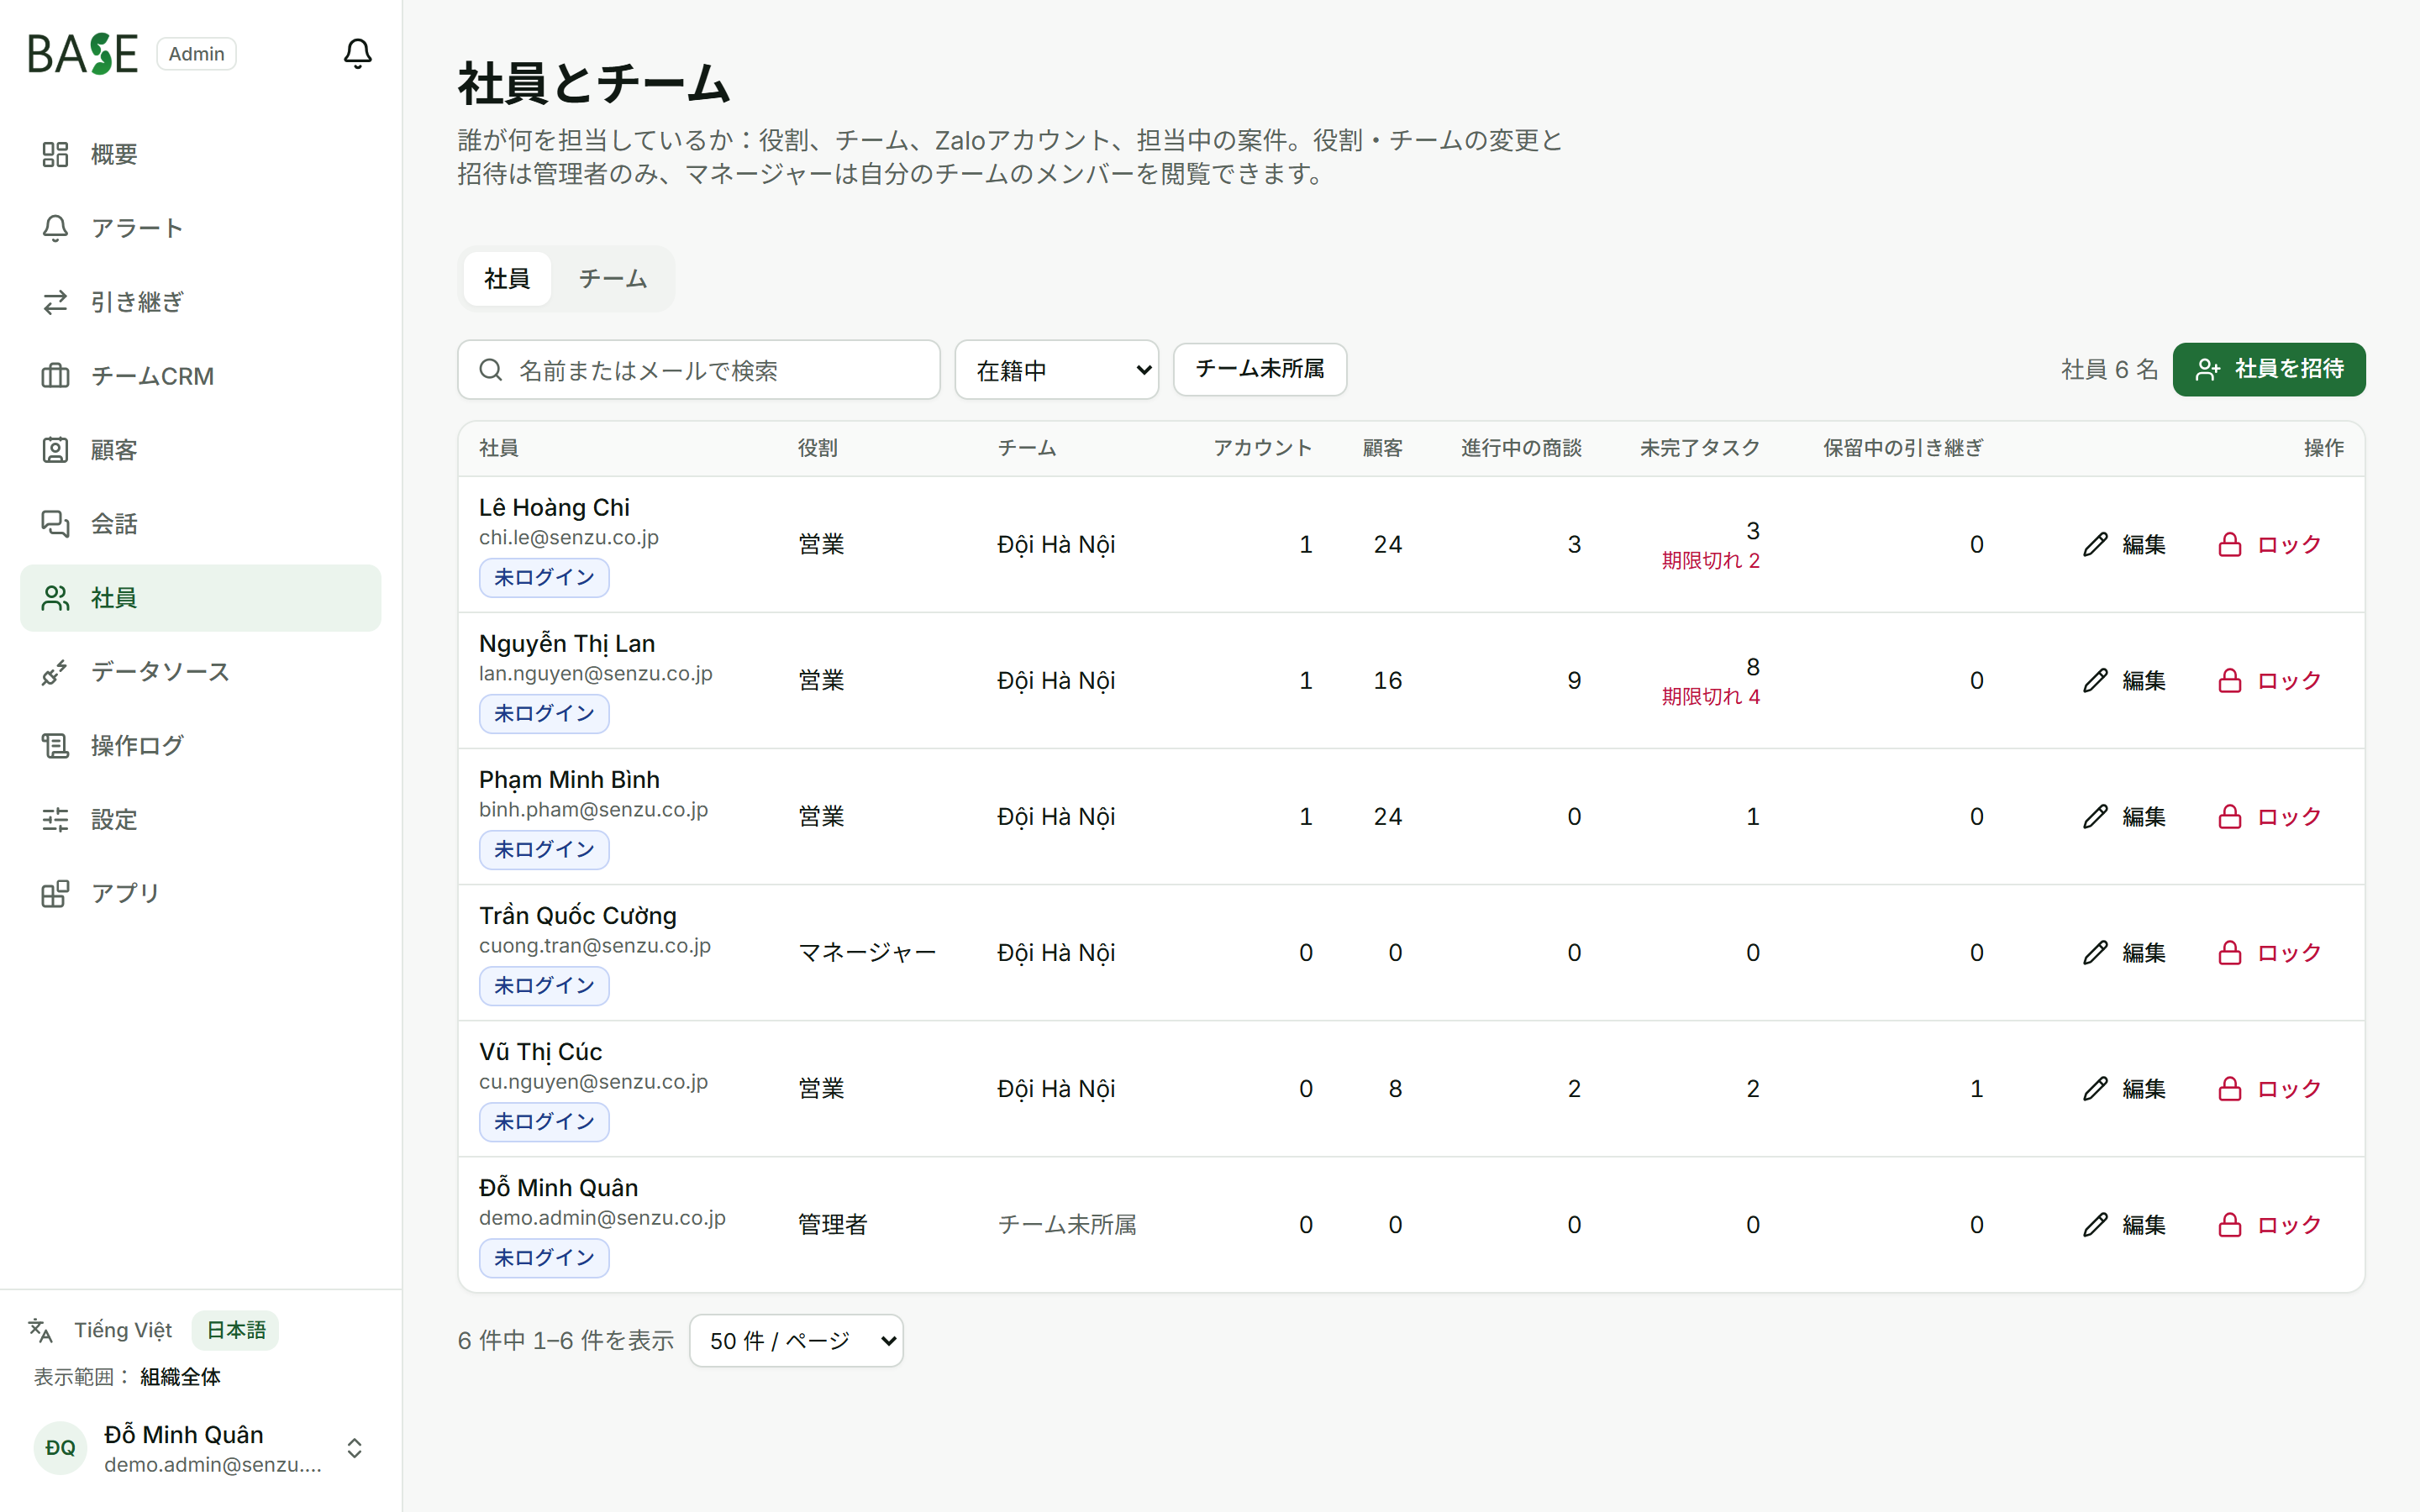2420x1512 pixels.
Task: Open the 50 件 / ページ page-size dropdown
Action: click(x=796, y=1340)
